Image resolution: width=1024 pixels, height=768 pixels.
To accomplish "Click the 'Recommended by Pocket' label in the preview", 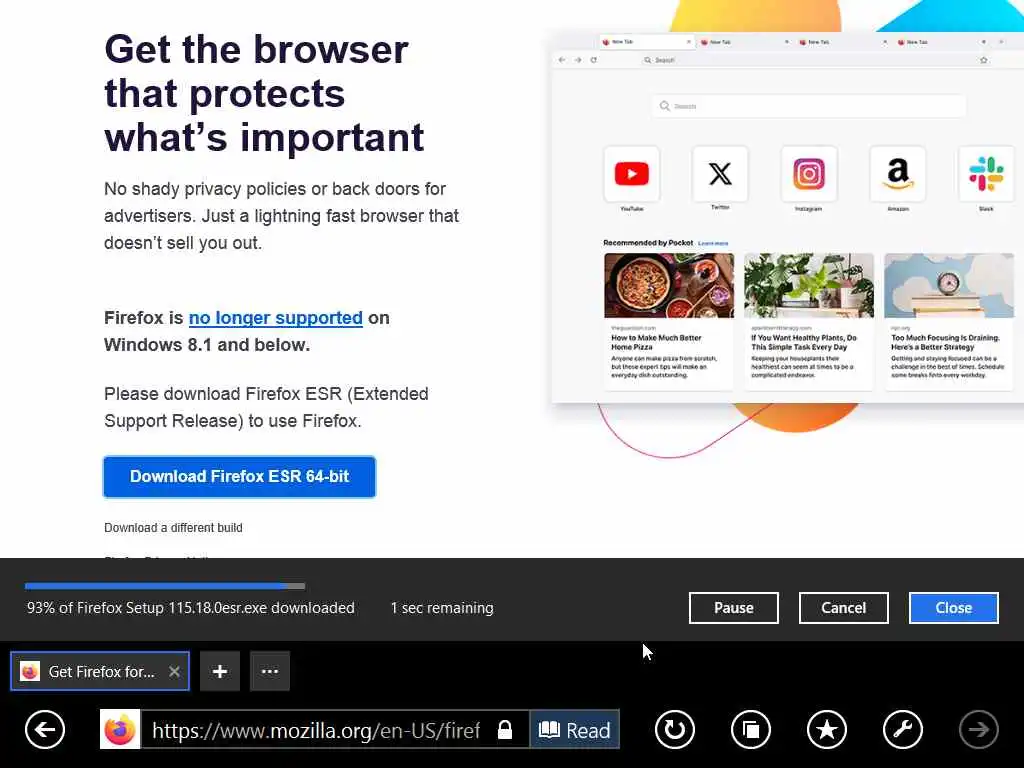I will coord(648,243).
